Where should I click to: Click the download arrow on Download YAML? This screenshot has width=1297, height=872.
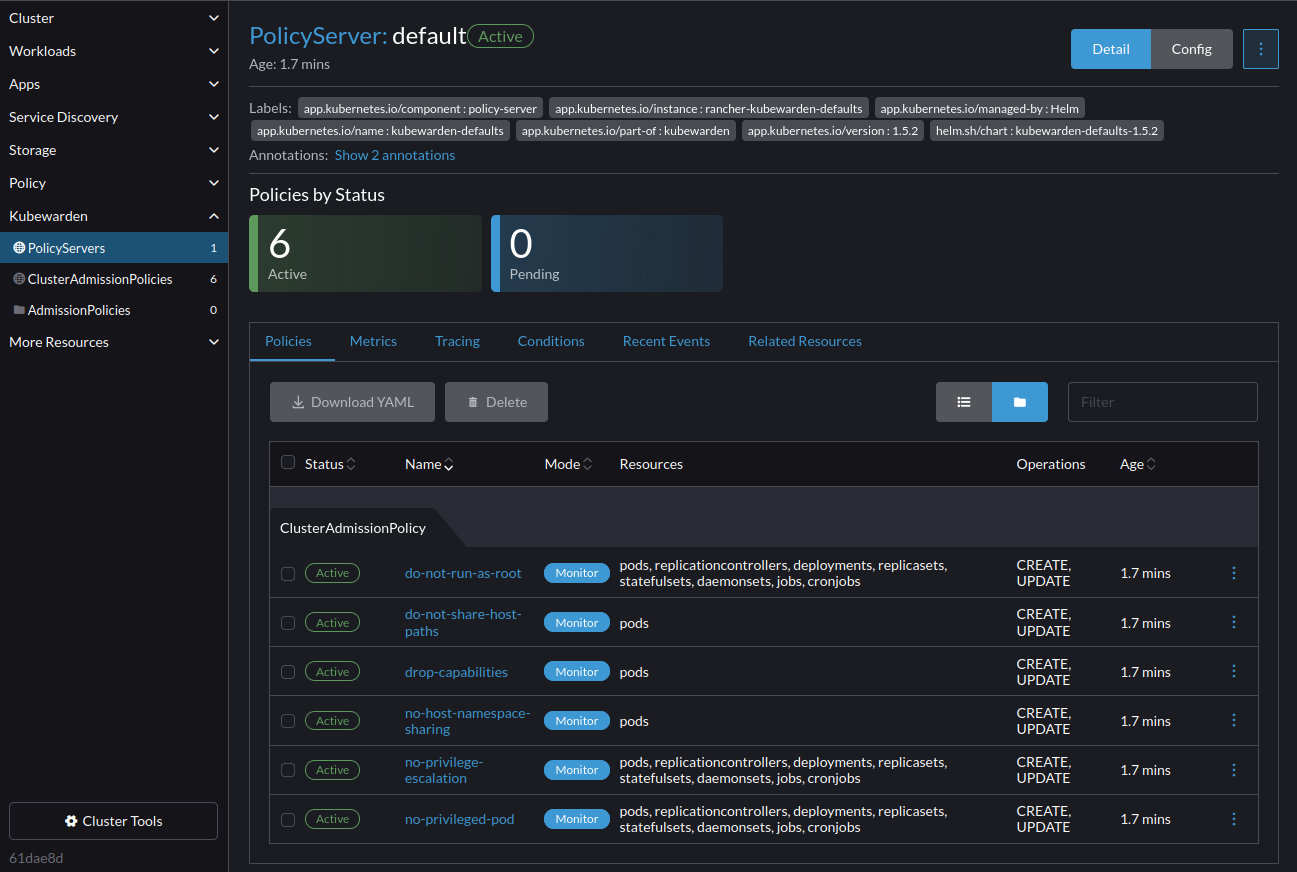(297, 401)
